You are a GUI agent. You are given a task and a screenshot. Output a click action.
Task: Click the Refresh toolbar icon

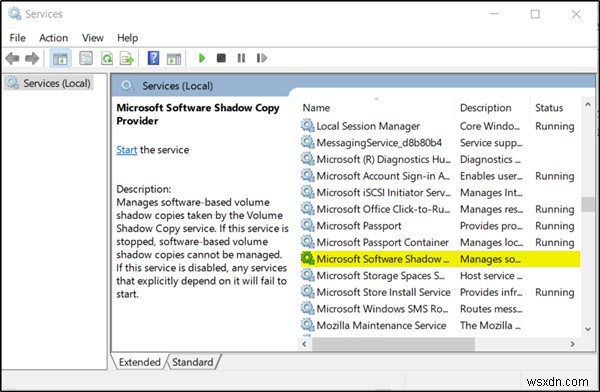(x=107, y=58)
